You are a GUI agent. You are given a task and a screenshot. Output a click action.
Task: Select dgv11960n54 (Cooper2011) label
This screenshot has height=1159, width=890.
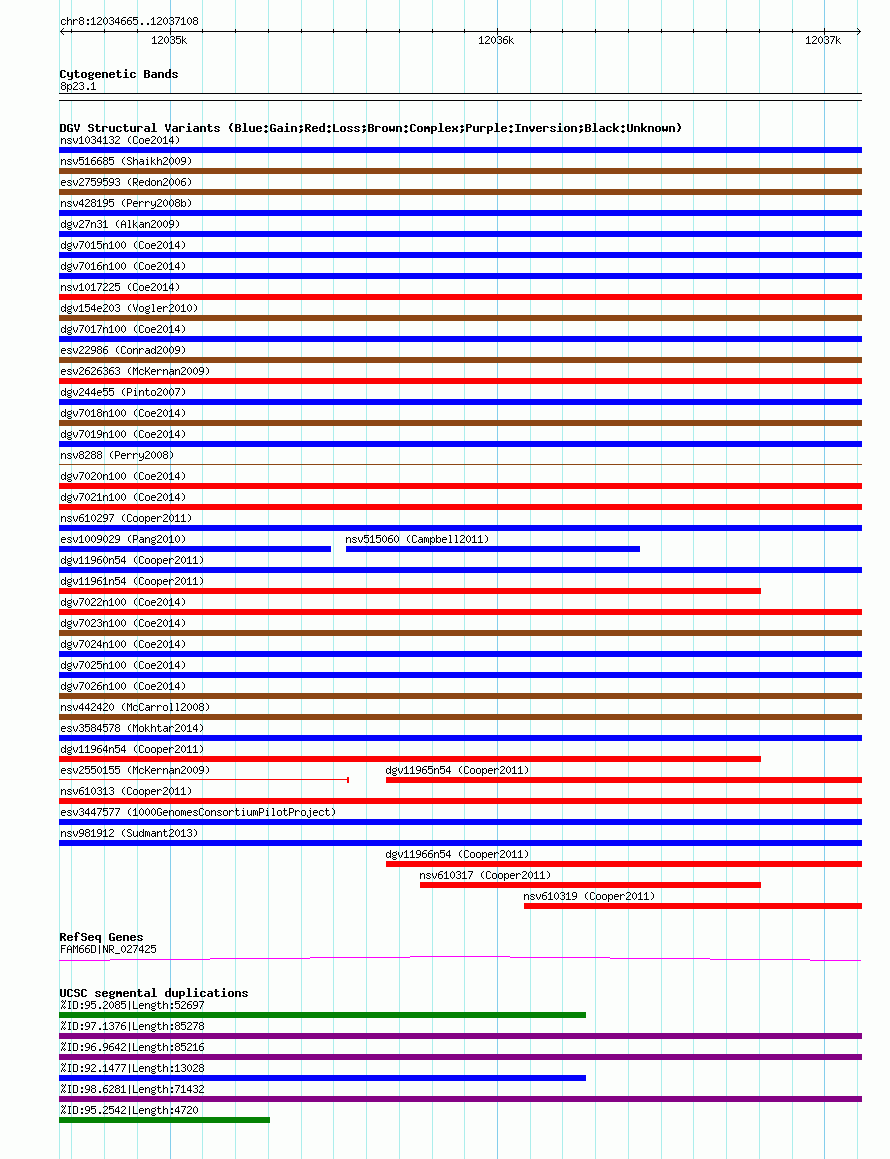(132, 560)
